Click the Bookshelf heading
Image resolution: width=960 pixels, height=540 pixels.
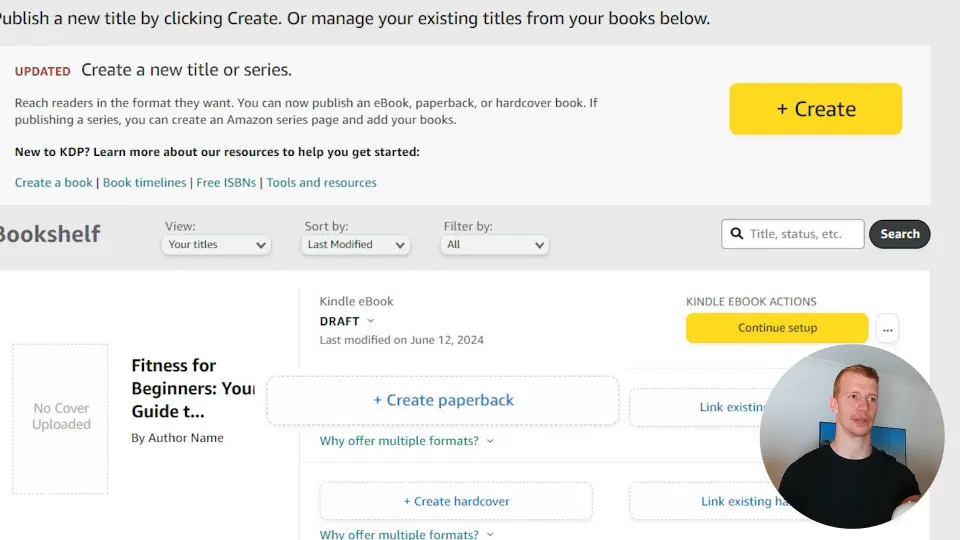pyautogui.click(x=50, y=234)
